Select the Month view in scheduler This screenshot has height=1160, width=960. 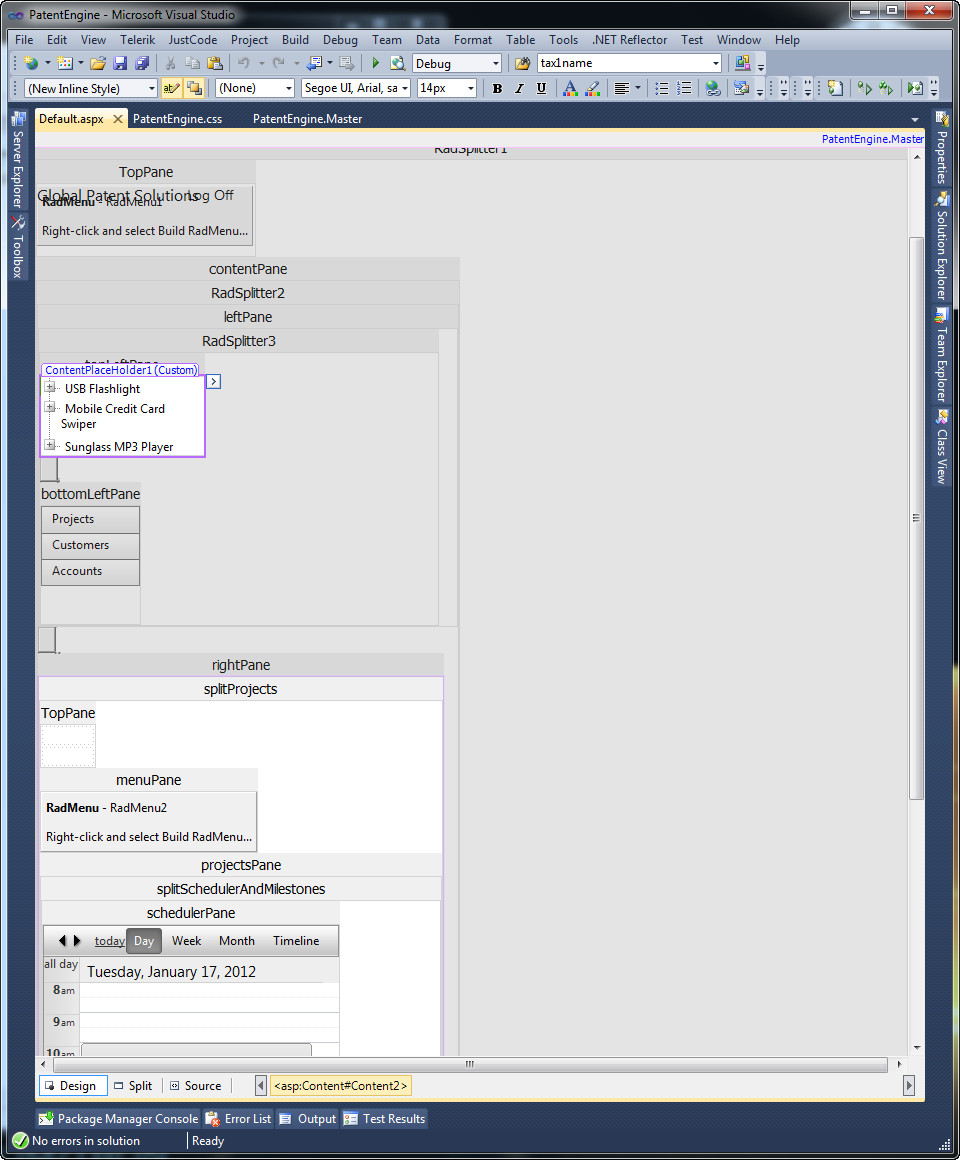(x=237, y=941)
